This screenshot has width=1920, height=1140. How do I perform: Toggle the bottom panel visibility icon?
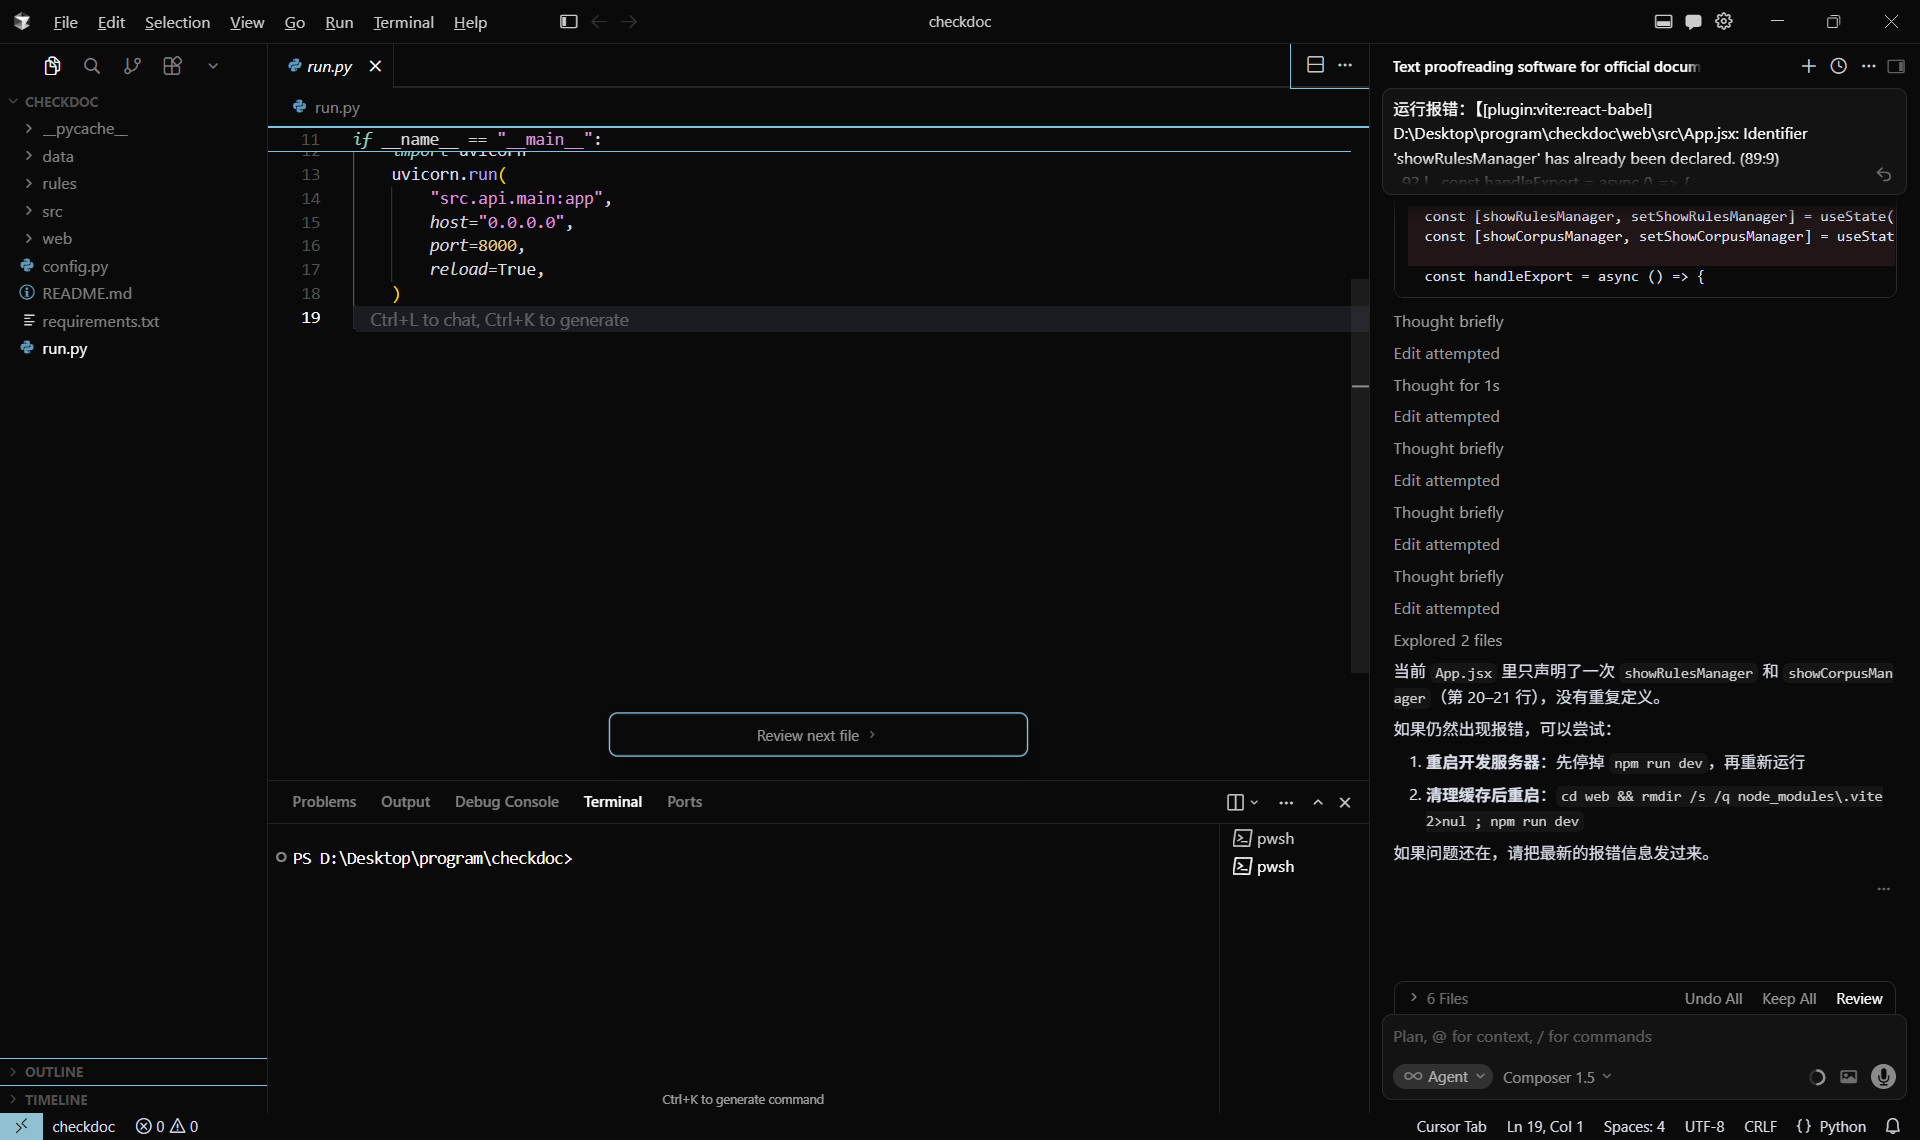(1663, 21)
